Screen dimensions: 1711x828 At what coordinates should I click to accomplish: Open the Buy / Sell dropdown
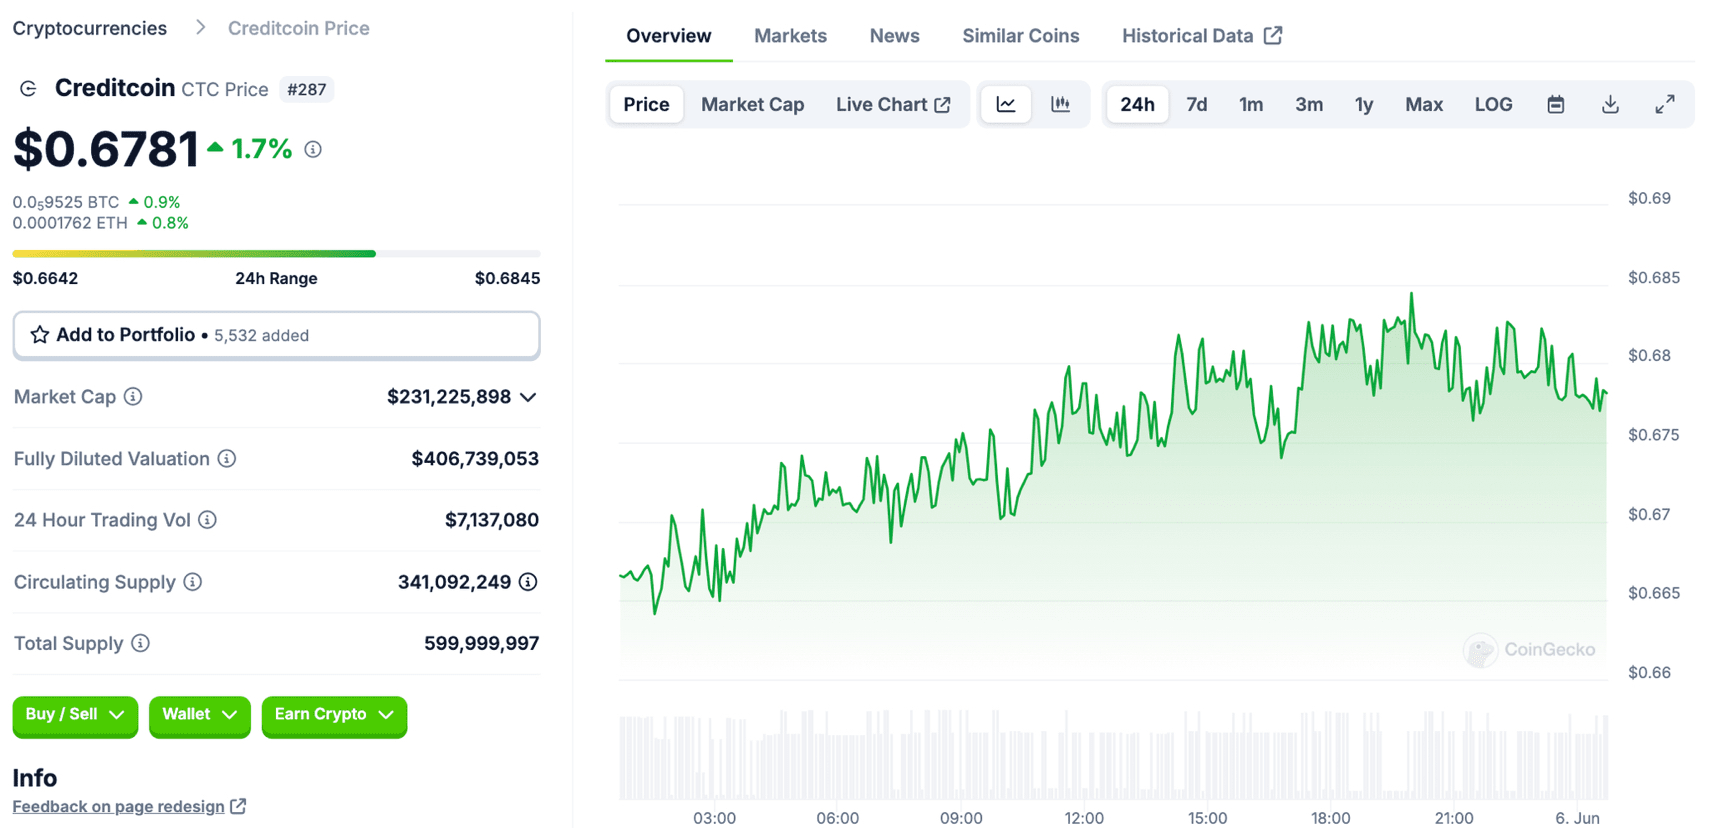tap(75, 715)
